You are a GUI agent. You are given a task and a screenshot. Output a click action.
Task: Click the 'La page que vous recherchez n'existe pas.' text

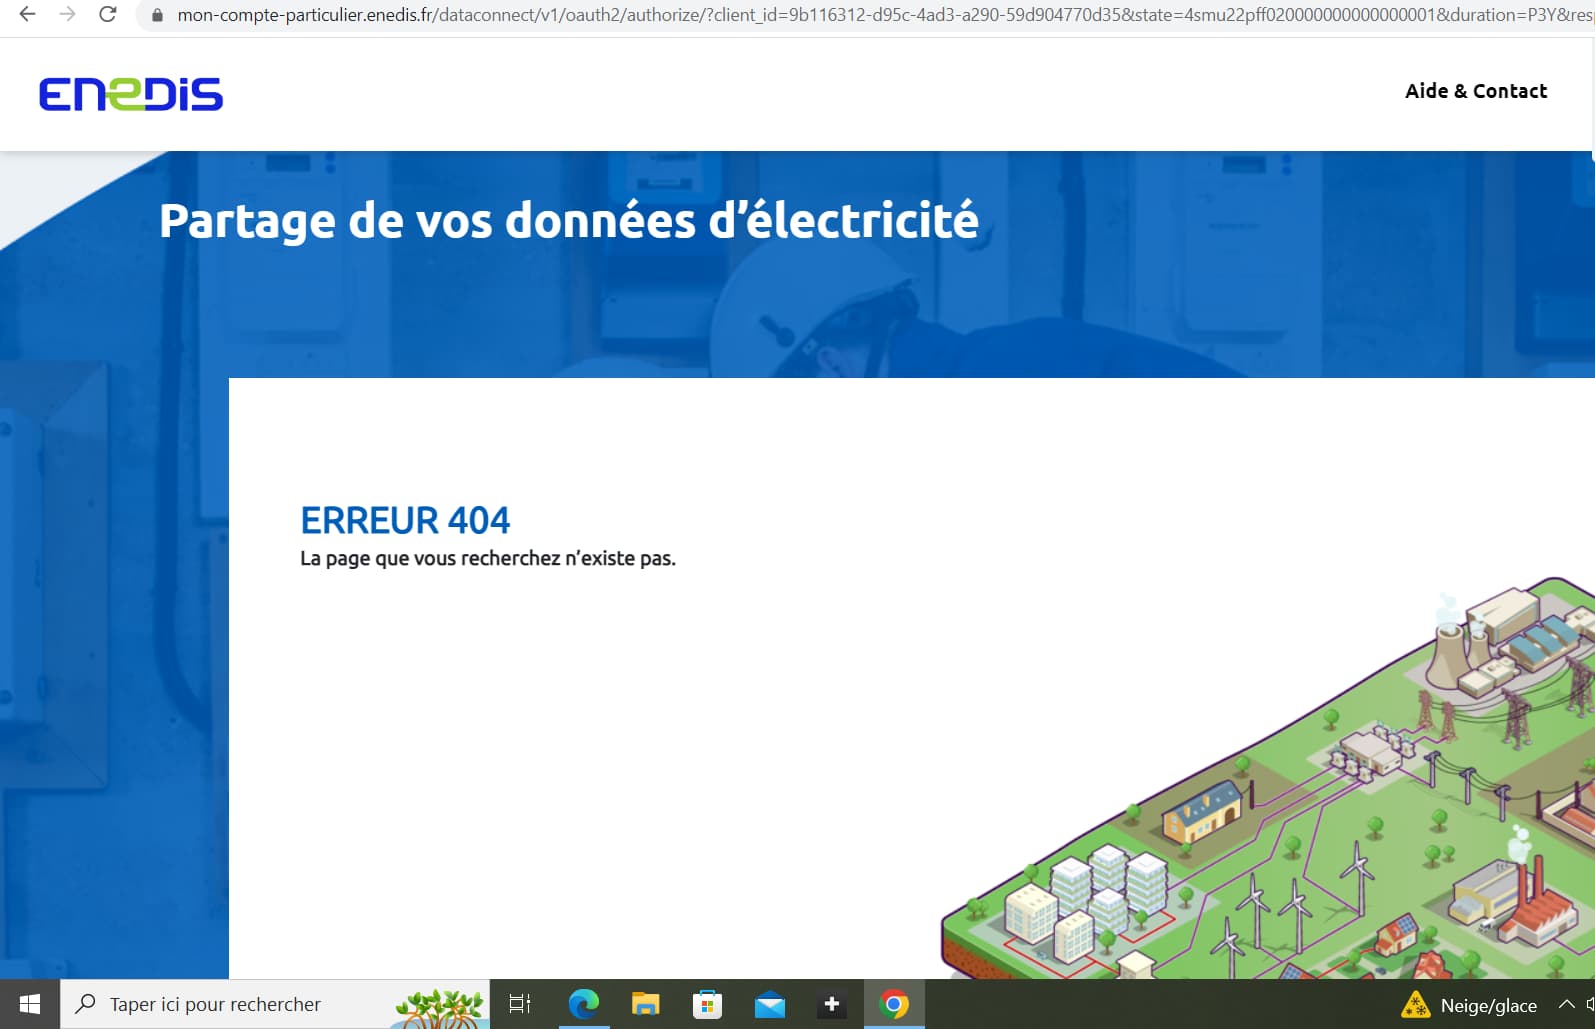tap(488, 558)
